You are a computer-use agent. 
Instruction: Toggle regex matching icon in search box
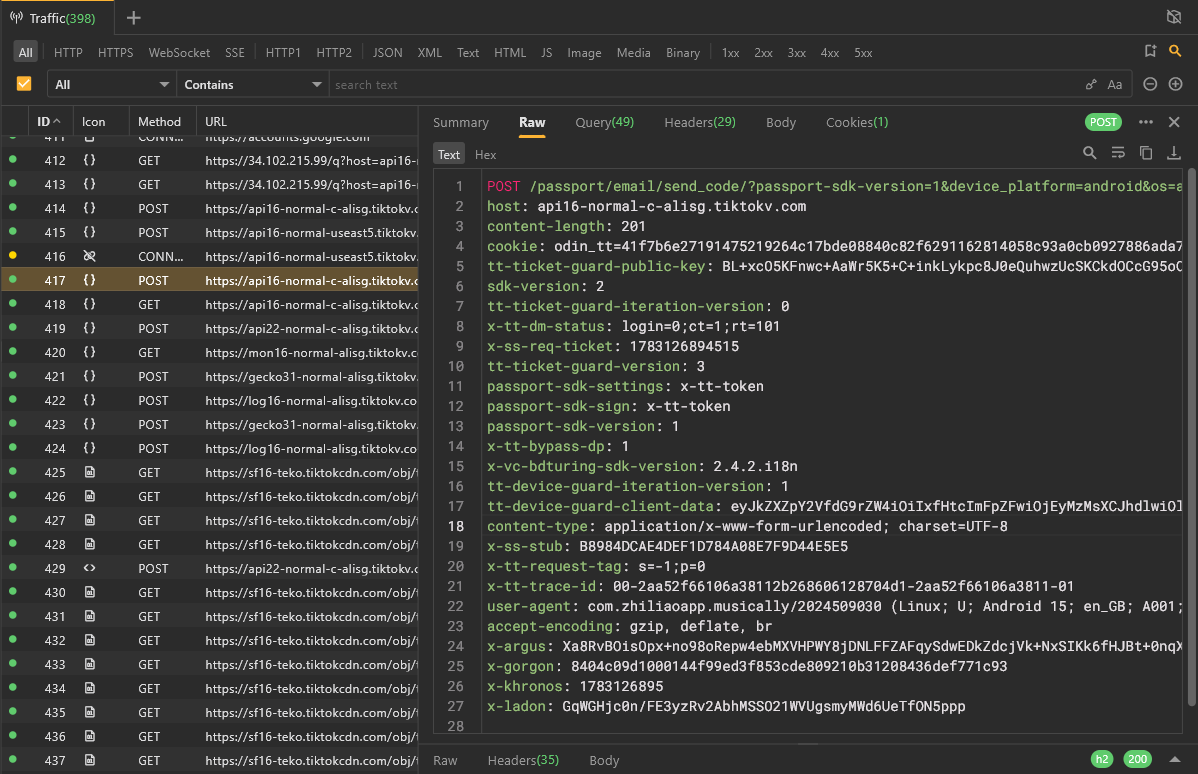[x=1091, y=85]
